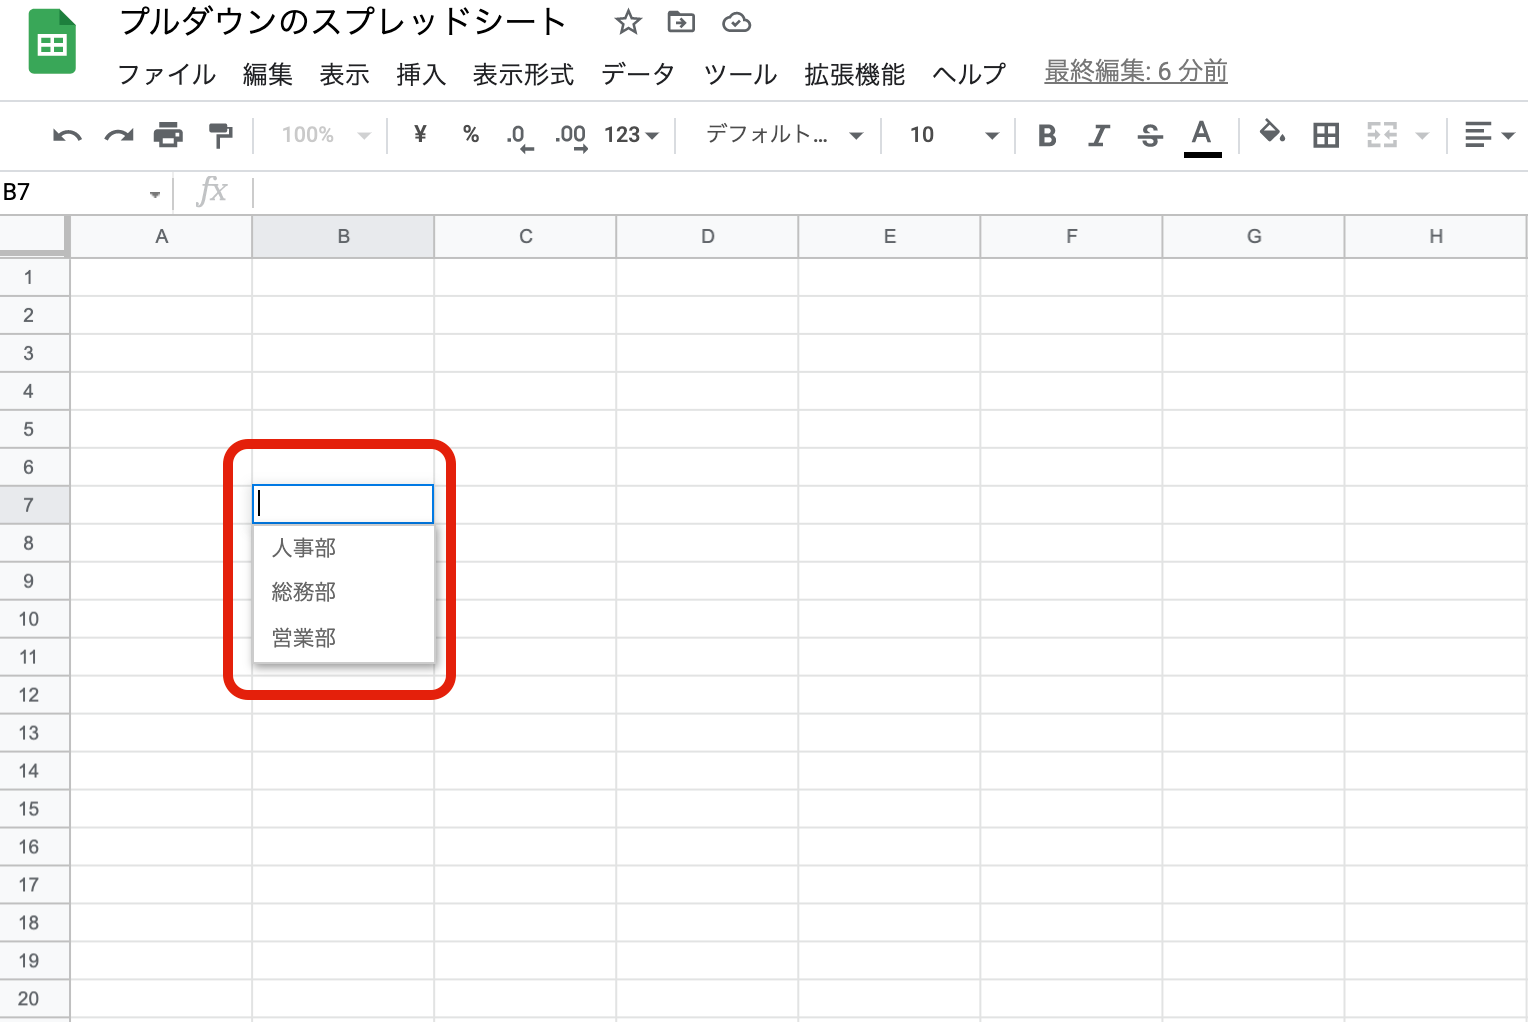Decrease decimal places

pos(519,136)
